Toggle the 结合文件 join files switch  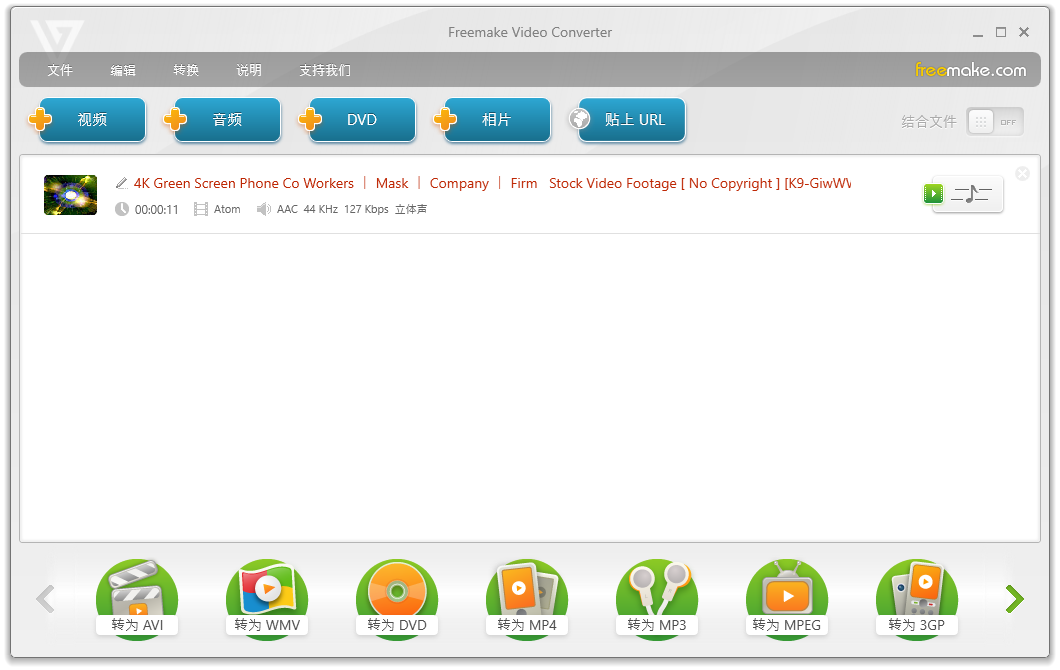coord(994,122)
